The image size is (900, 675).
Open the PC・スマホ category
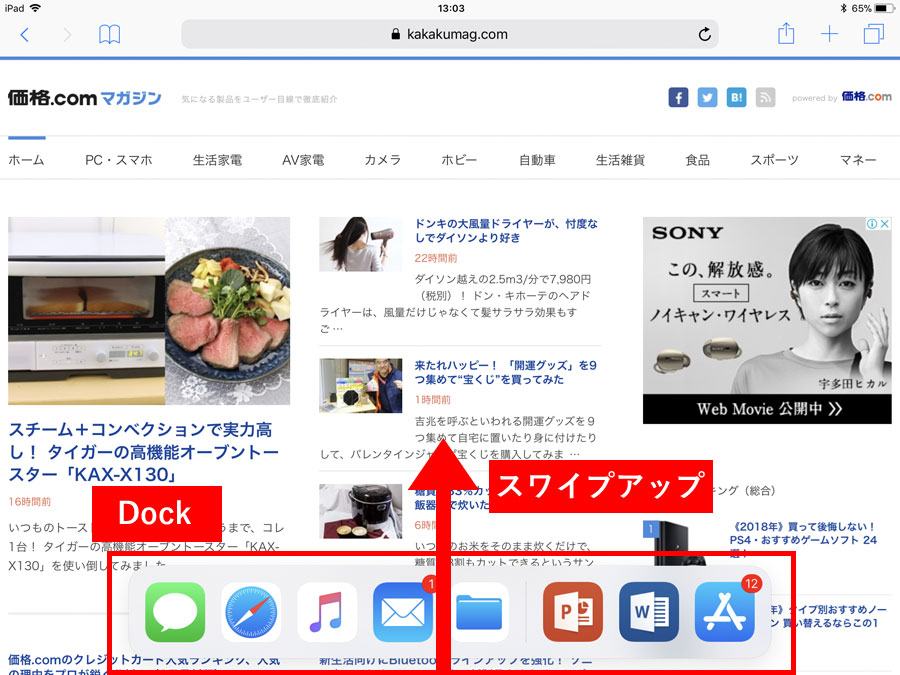click(119, 160)
